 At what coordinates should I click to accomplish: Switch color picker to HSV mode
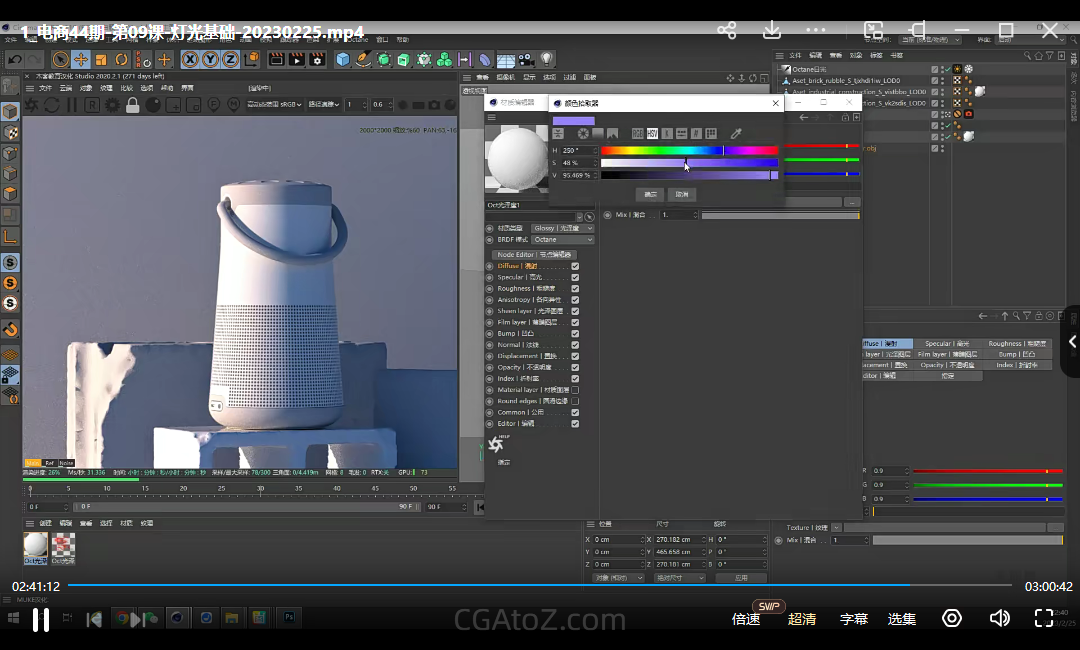pos(652,134)
